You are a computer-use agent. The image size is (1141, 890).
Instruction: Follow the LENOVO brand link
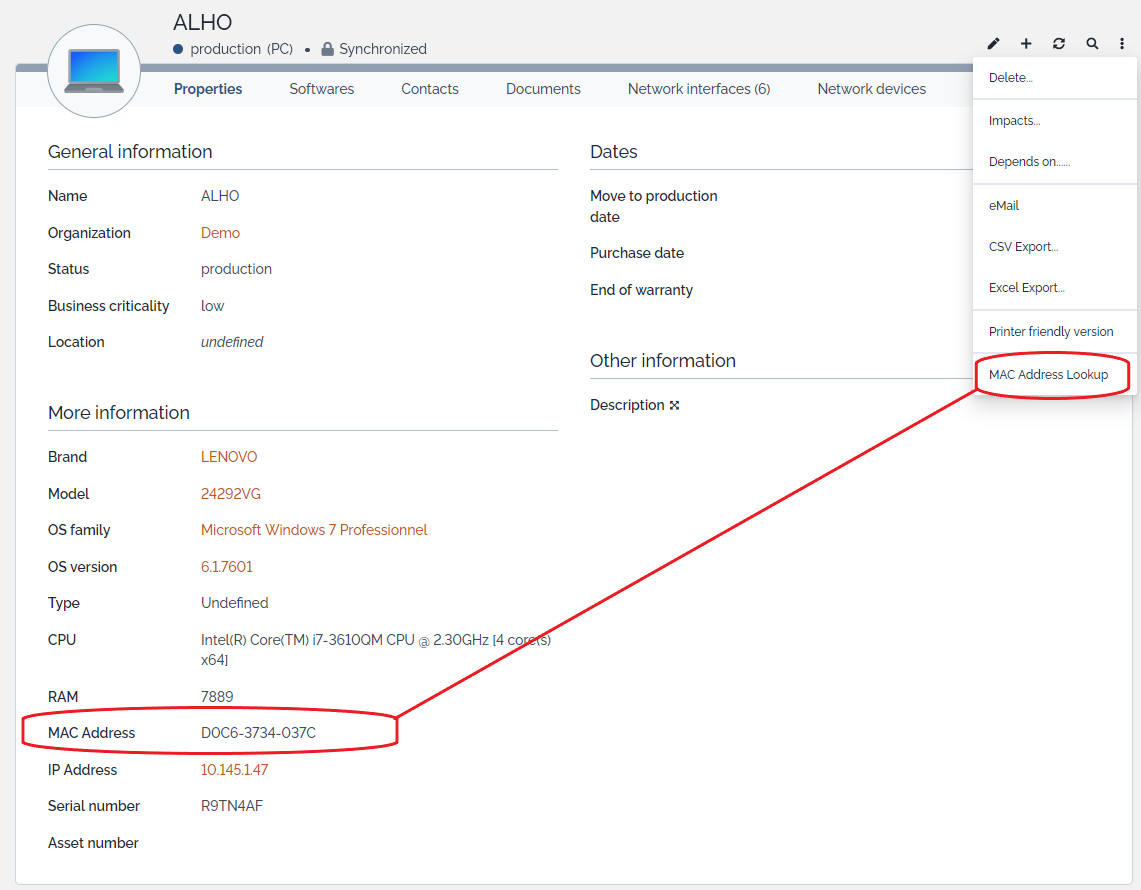[x=229, y=457]
